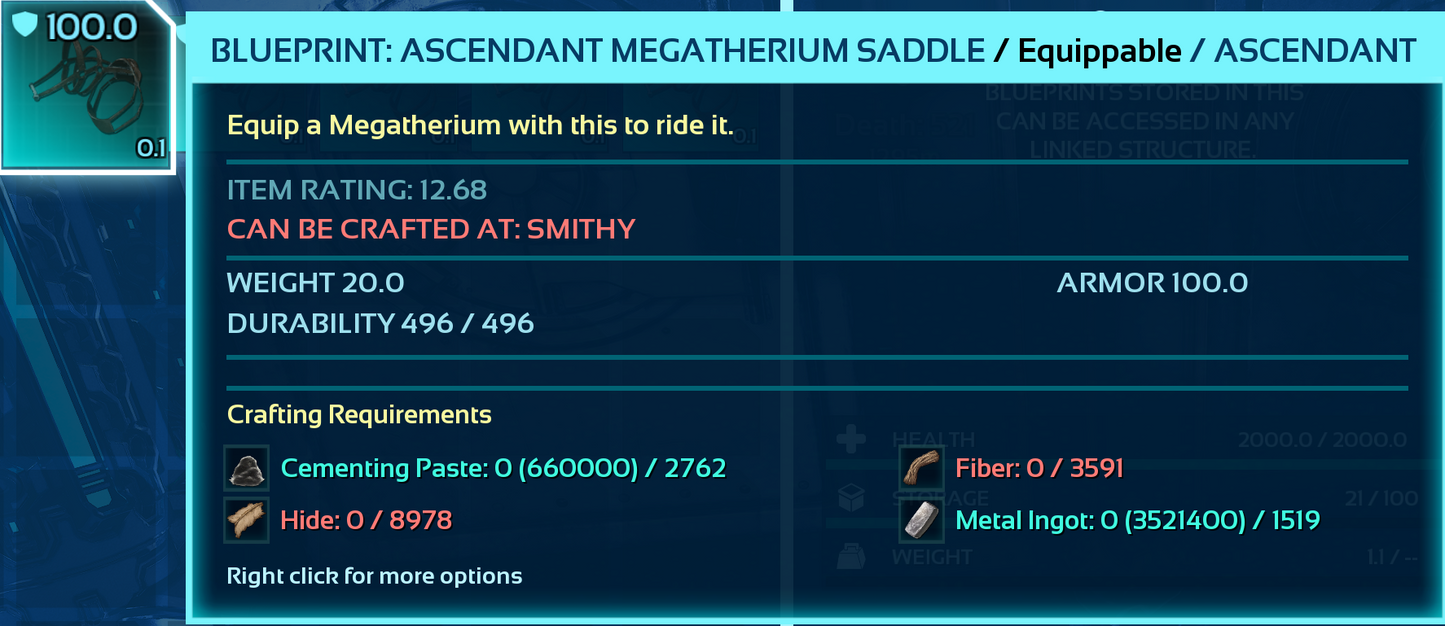The image size is (1445, 626).
Task: Click the faded health plus icon
Action: pos(851,440)
